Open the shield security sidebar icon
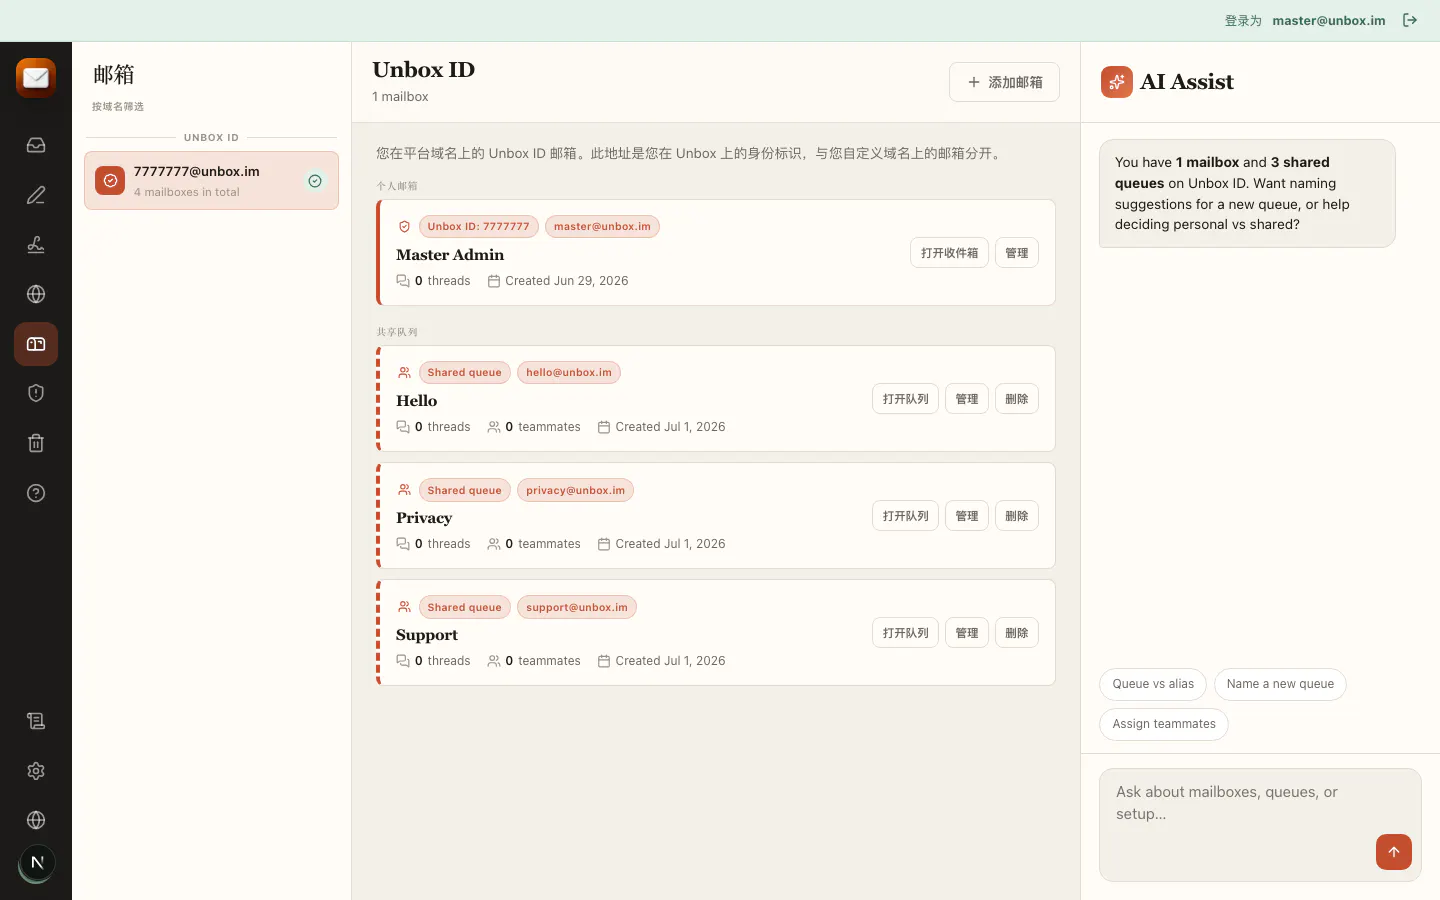 (x=36, y=393)
